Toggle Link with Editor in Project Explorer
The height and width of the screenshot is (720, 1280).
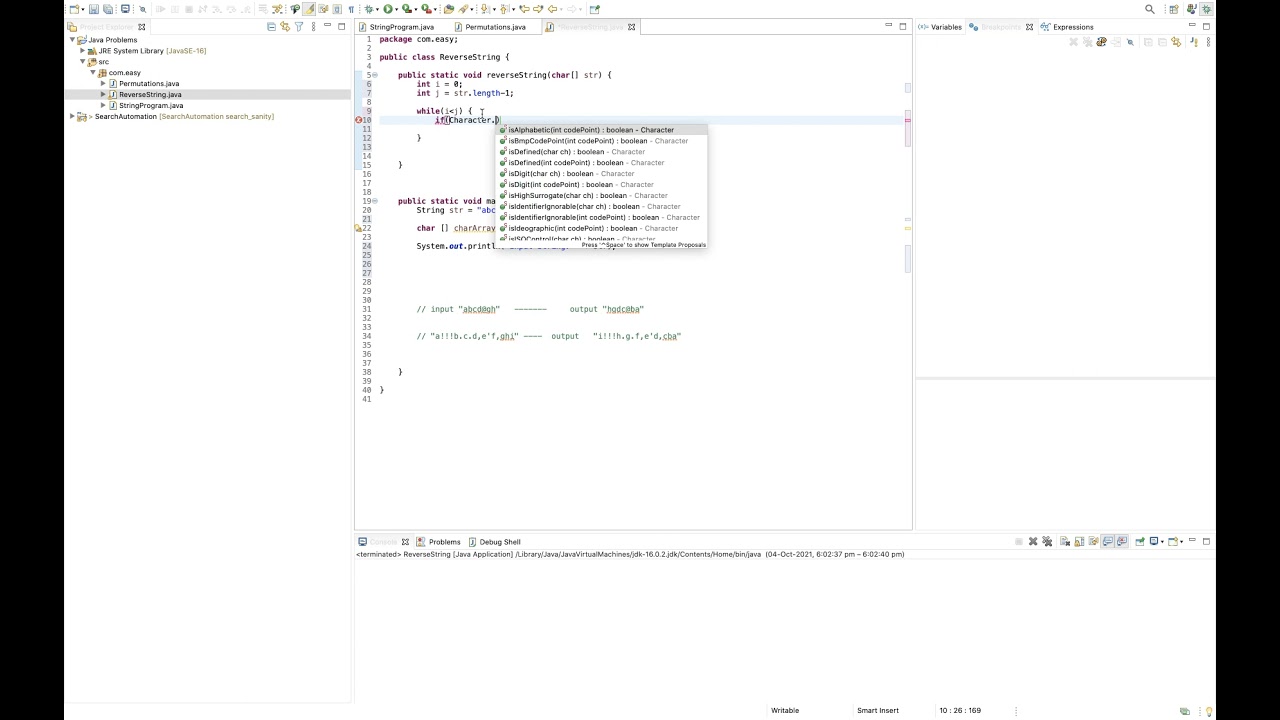pyautogui.click(x=285, y=27)
